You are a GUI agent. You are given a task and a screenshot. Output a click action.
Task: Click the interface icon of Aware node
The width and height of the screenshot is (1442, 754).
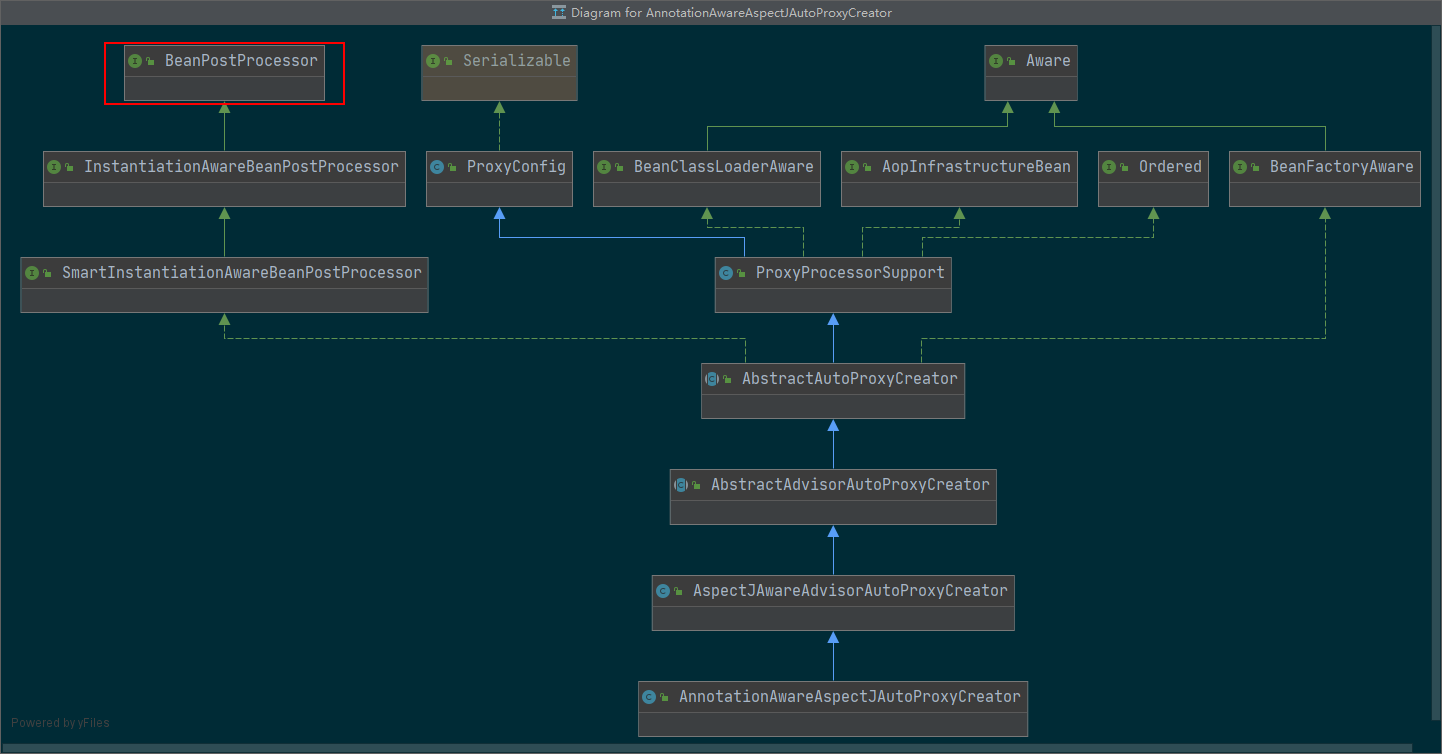pos(996,61)
